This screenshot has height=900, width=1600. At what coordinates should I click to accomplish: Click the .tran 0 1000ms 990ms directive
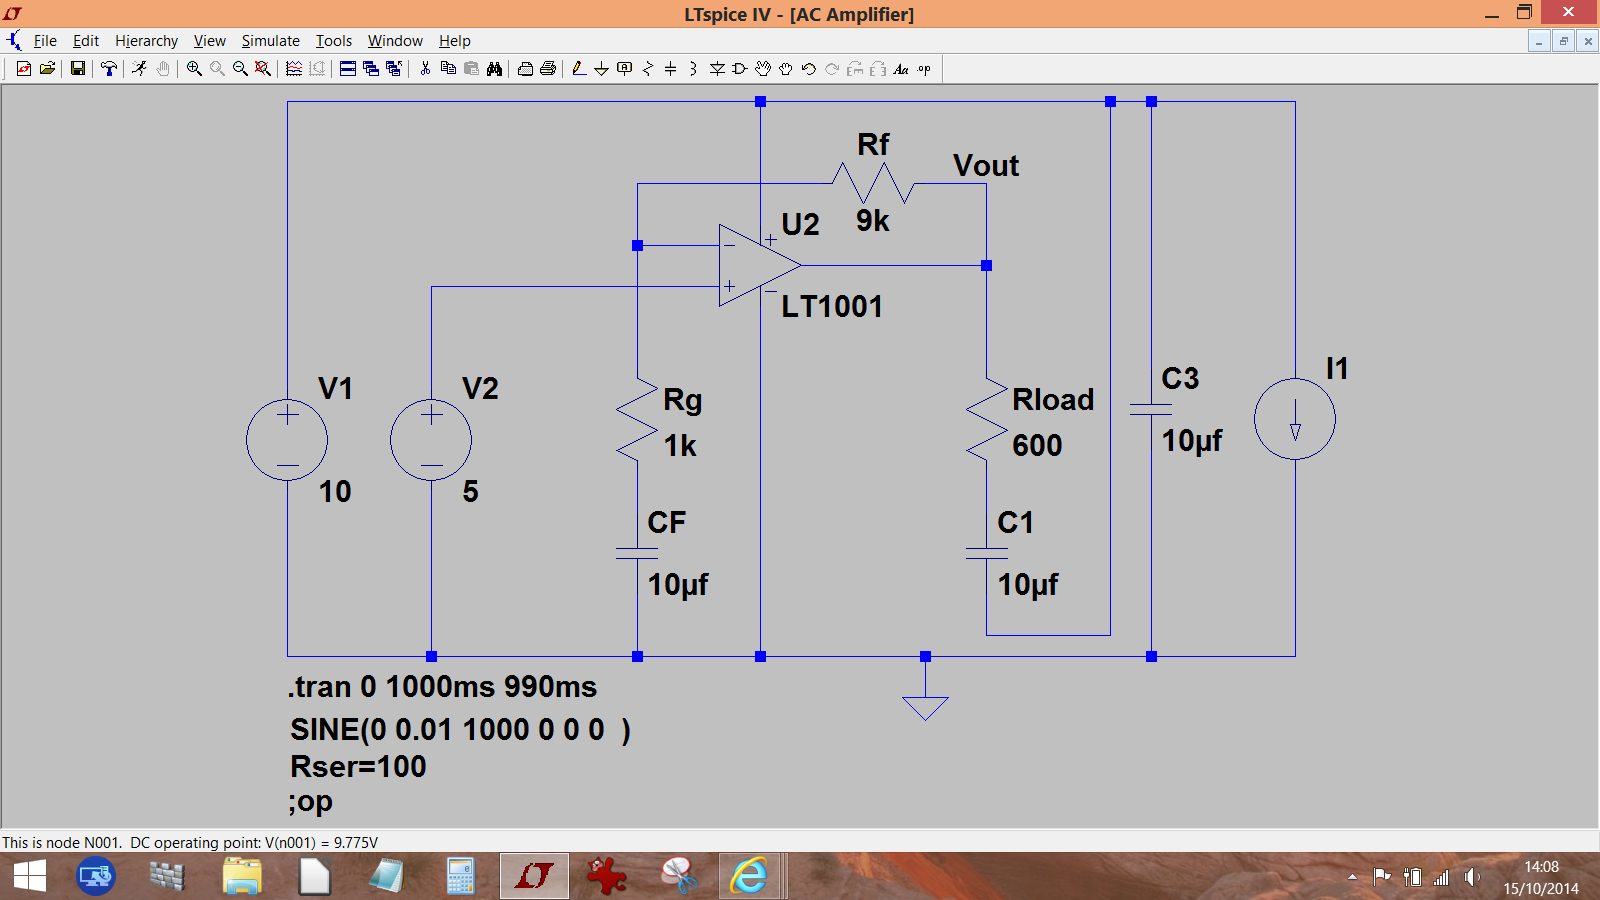442,687
